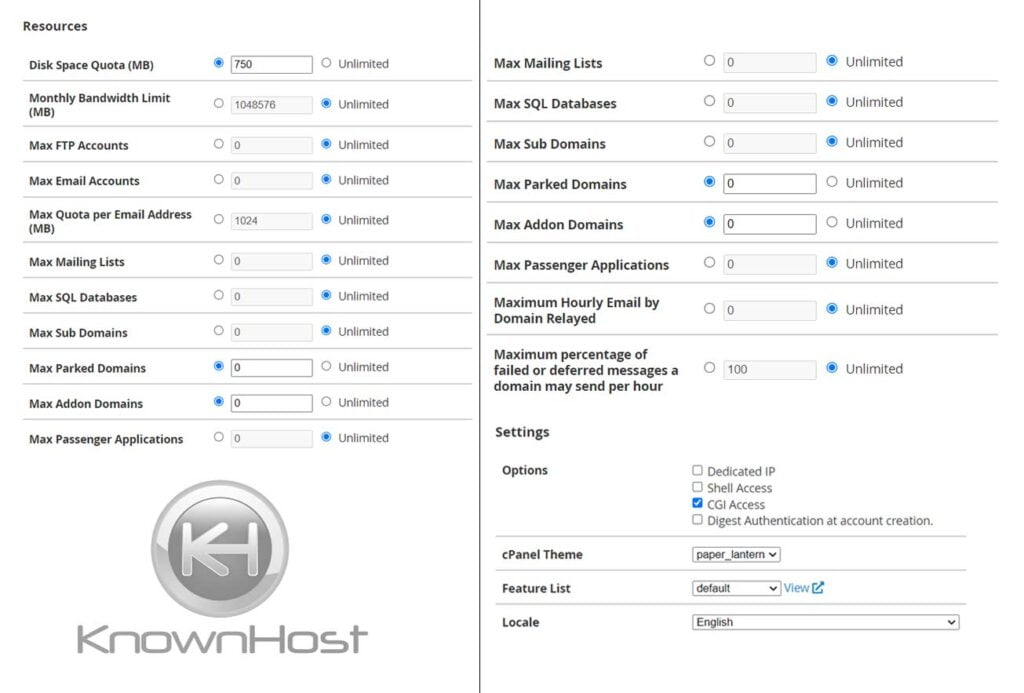Open the Locale English dropdown
The image size is (1024, 693).
pos(825,622)
